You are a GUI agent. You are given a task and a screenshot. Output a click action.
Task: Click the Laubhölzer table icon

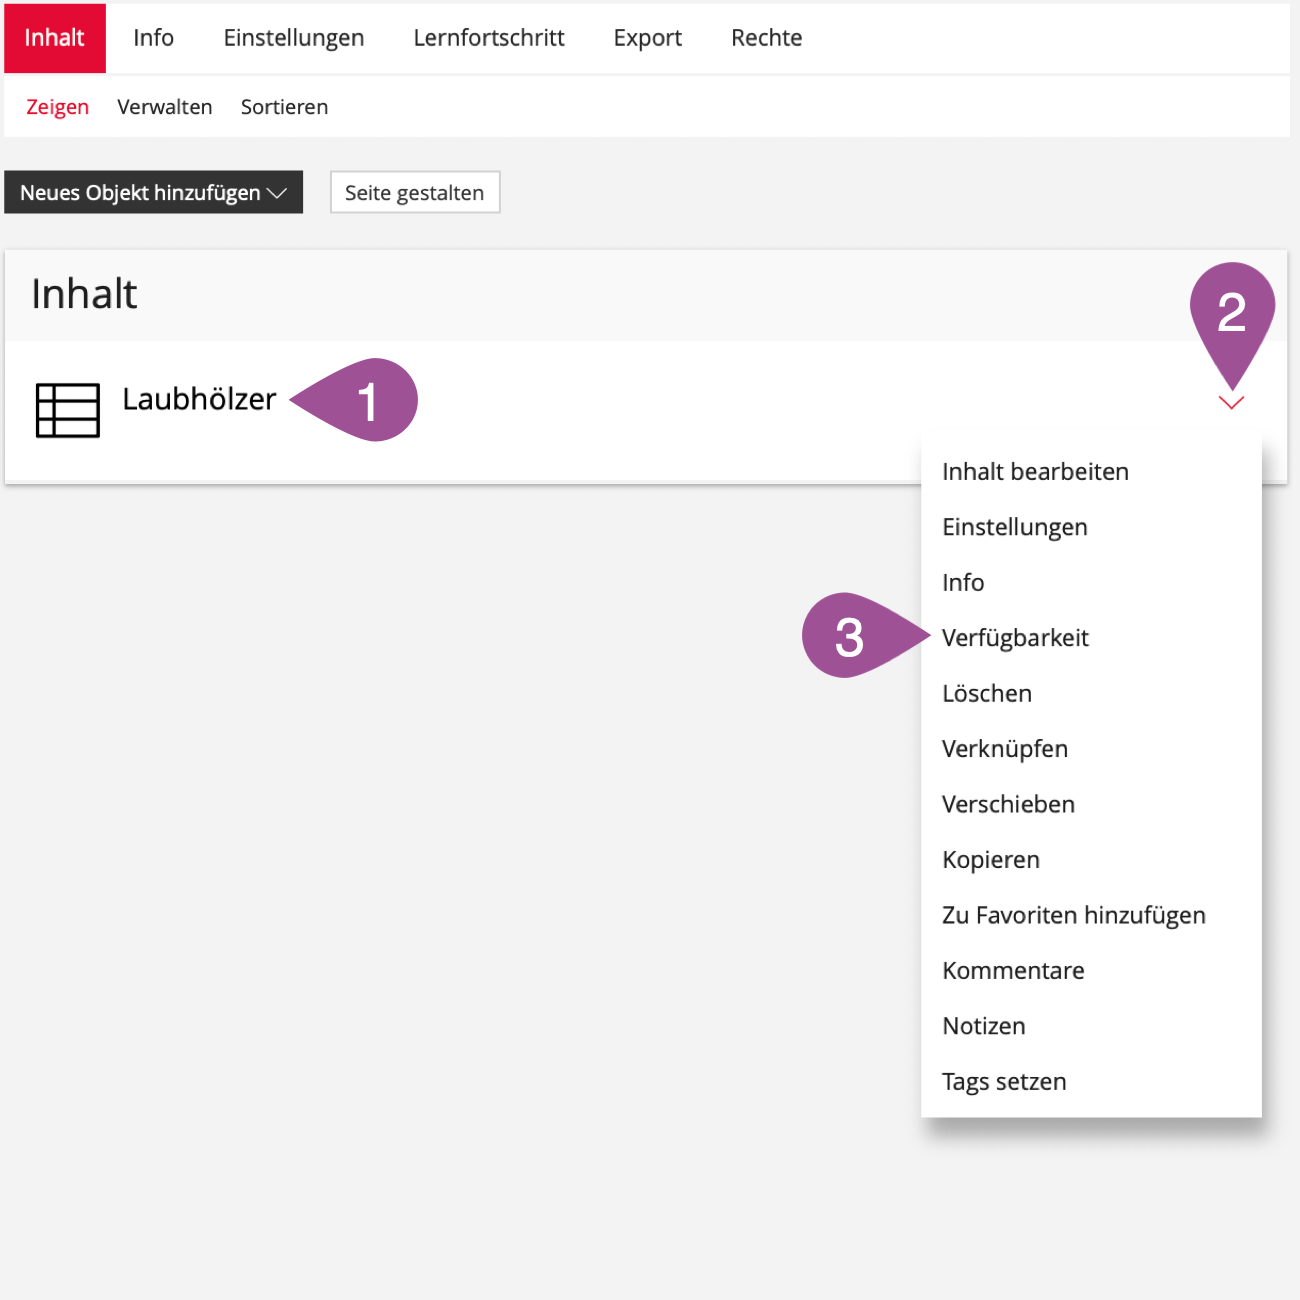pos(67,410)
